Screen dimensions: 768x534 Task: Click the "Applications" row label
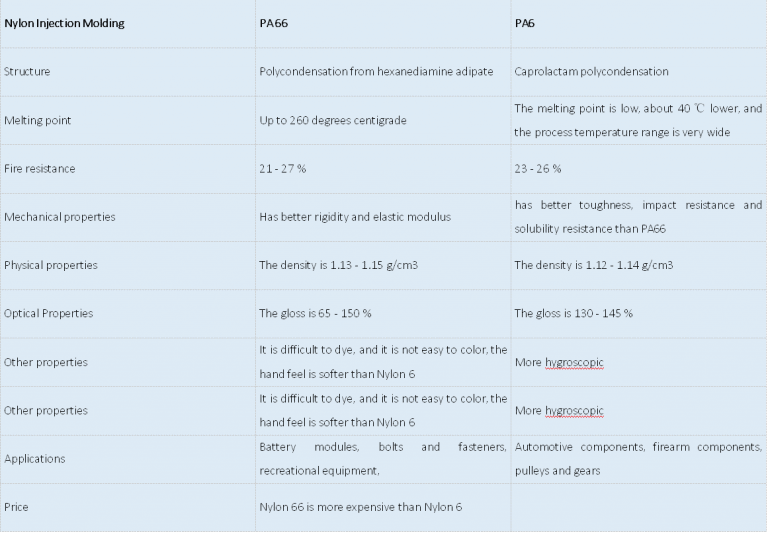[35, 459]
